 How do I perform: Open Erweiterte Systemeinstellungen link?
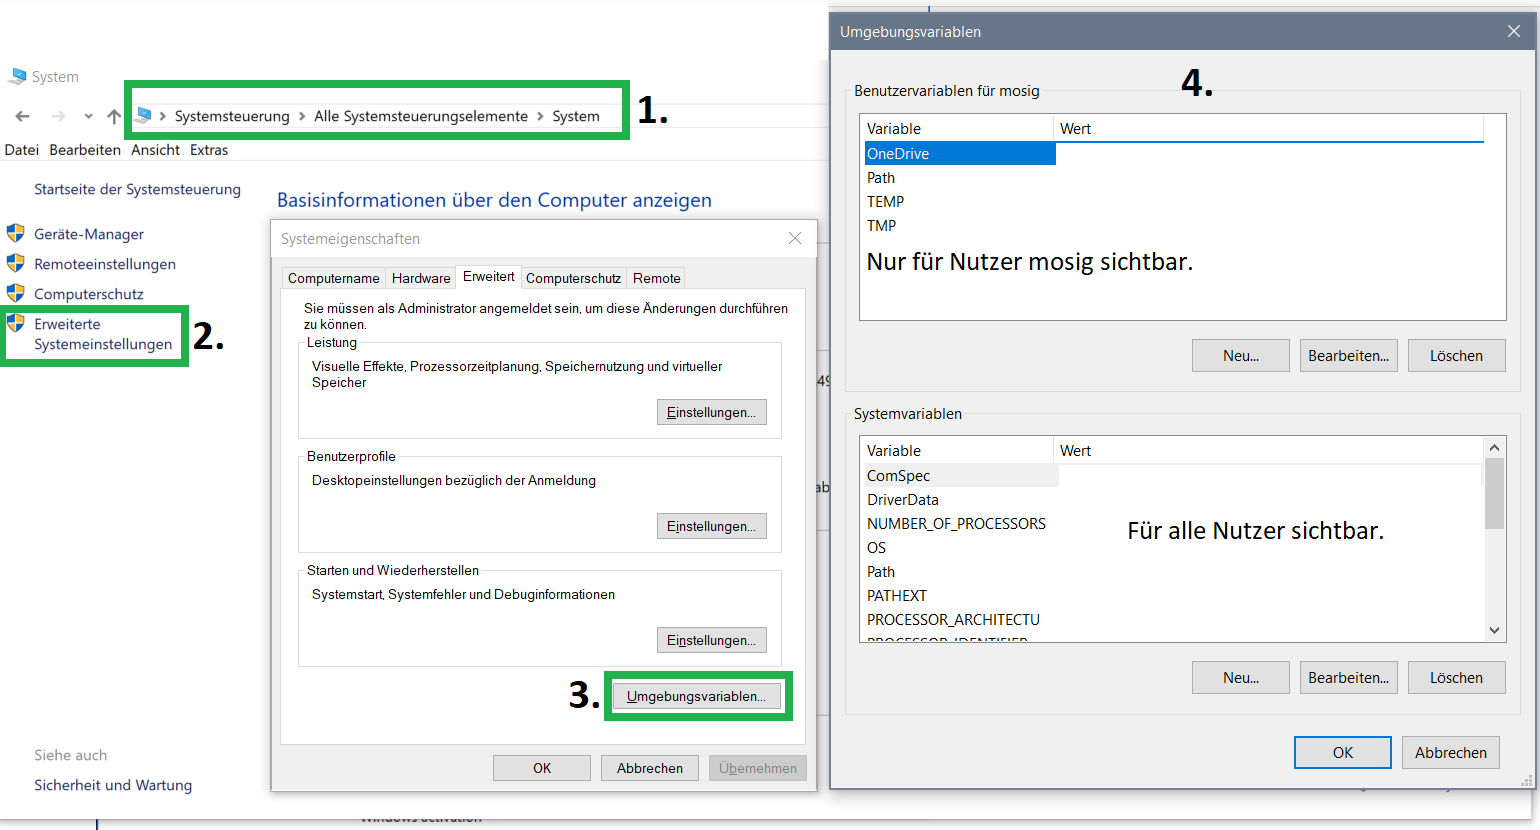103,334
